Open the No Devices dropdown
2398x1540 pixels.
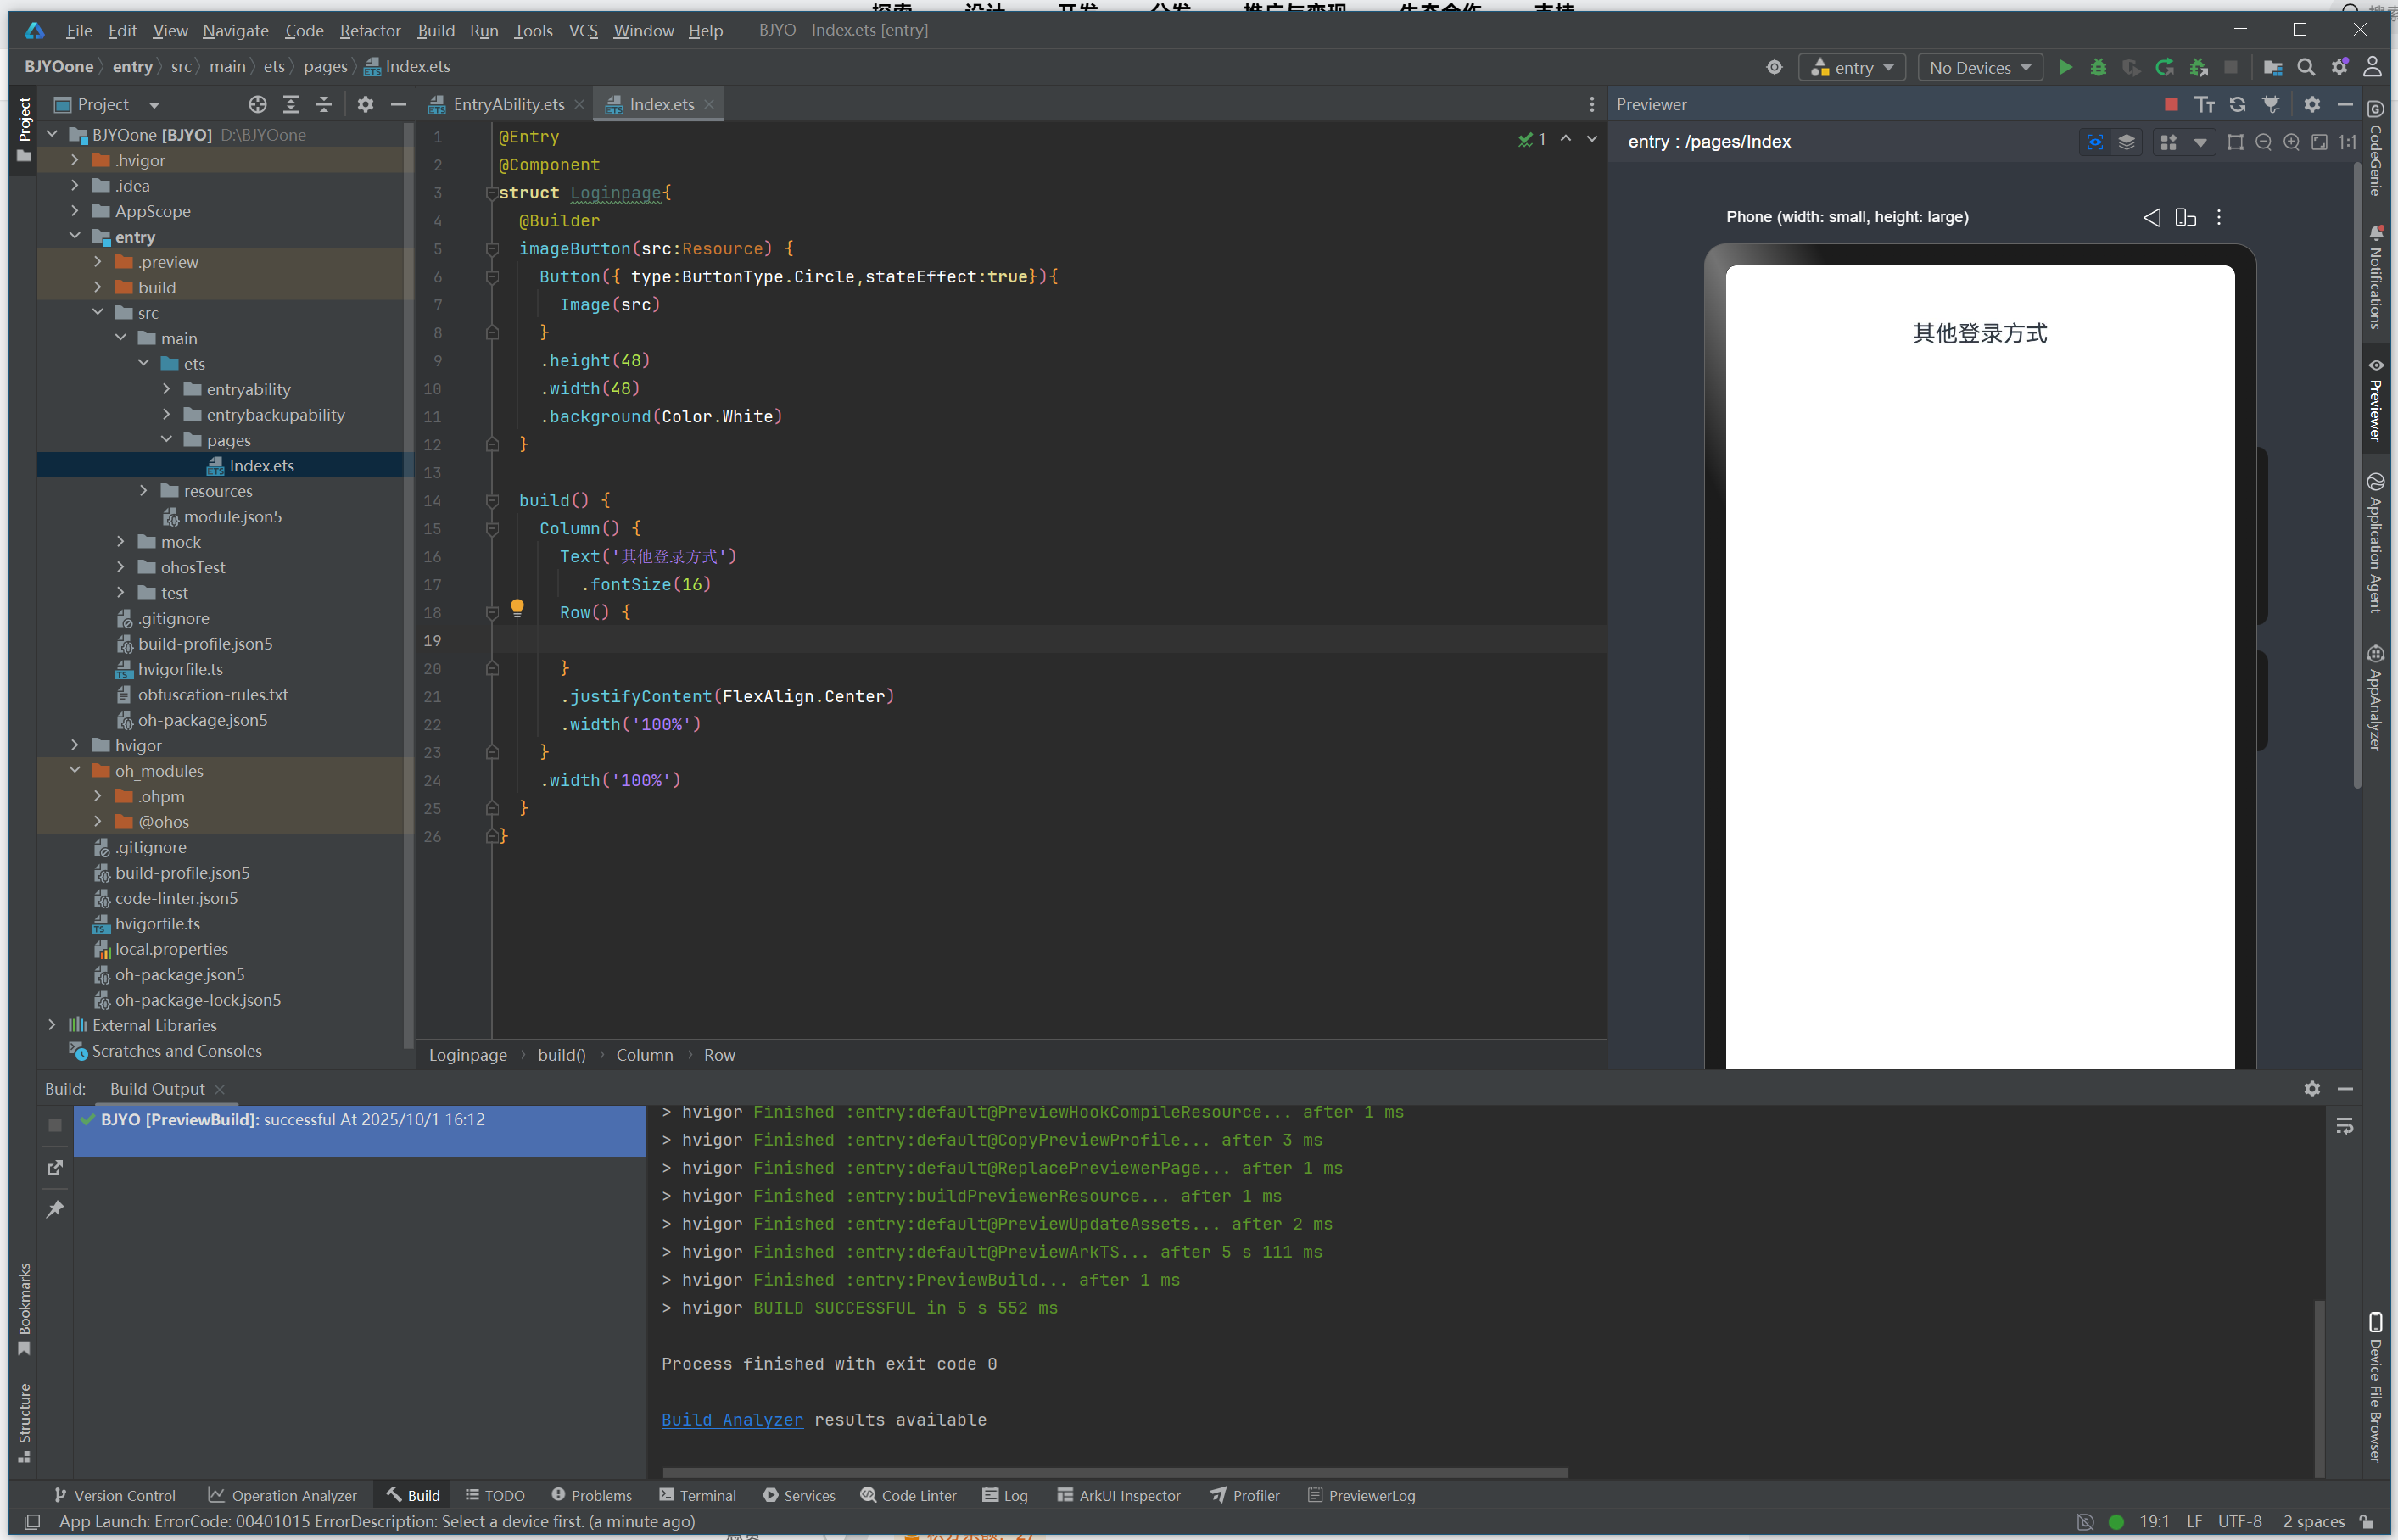[x=1979, y=67]
